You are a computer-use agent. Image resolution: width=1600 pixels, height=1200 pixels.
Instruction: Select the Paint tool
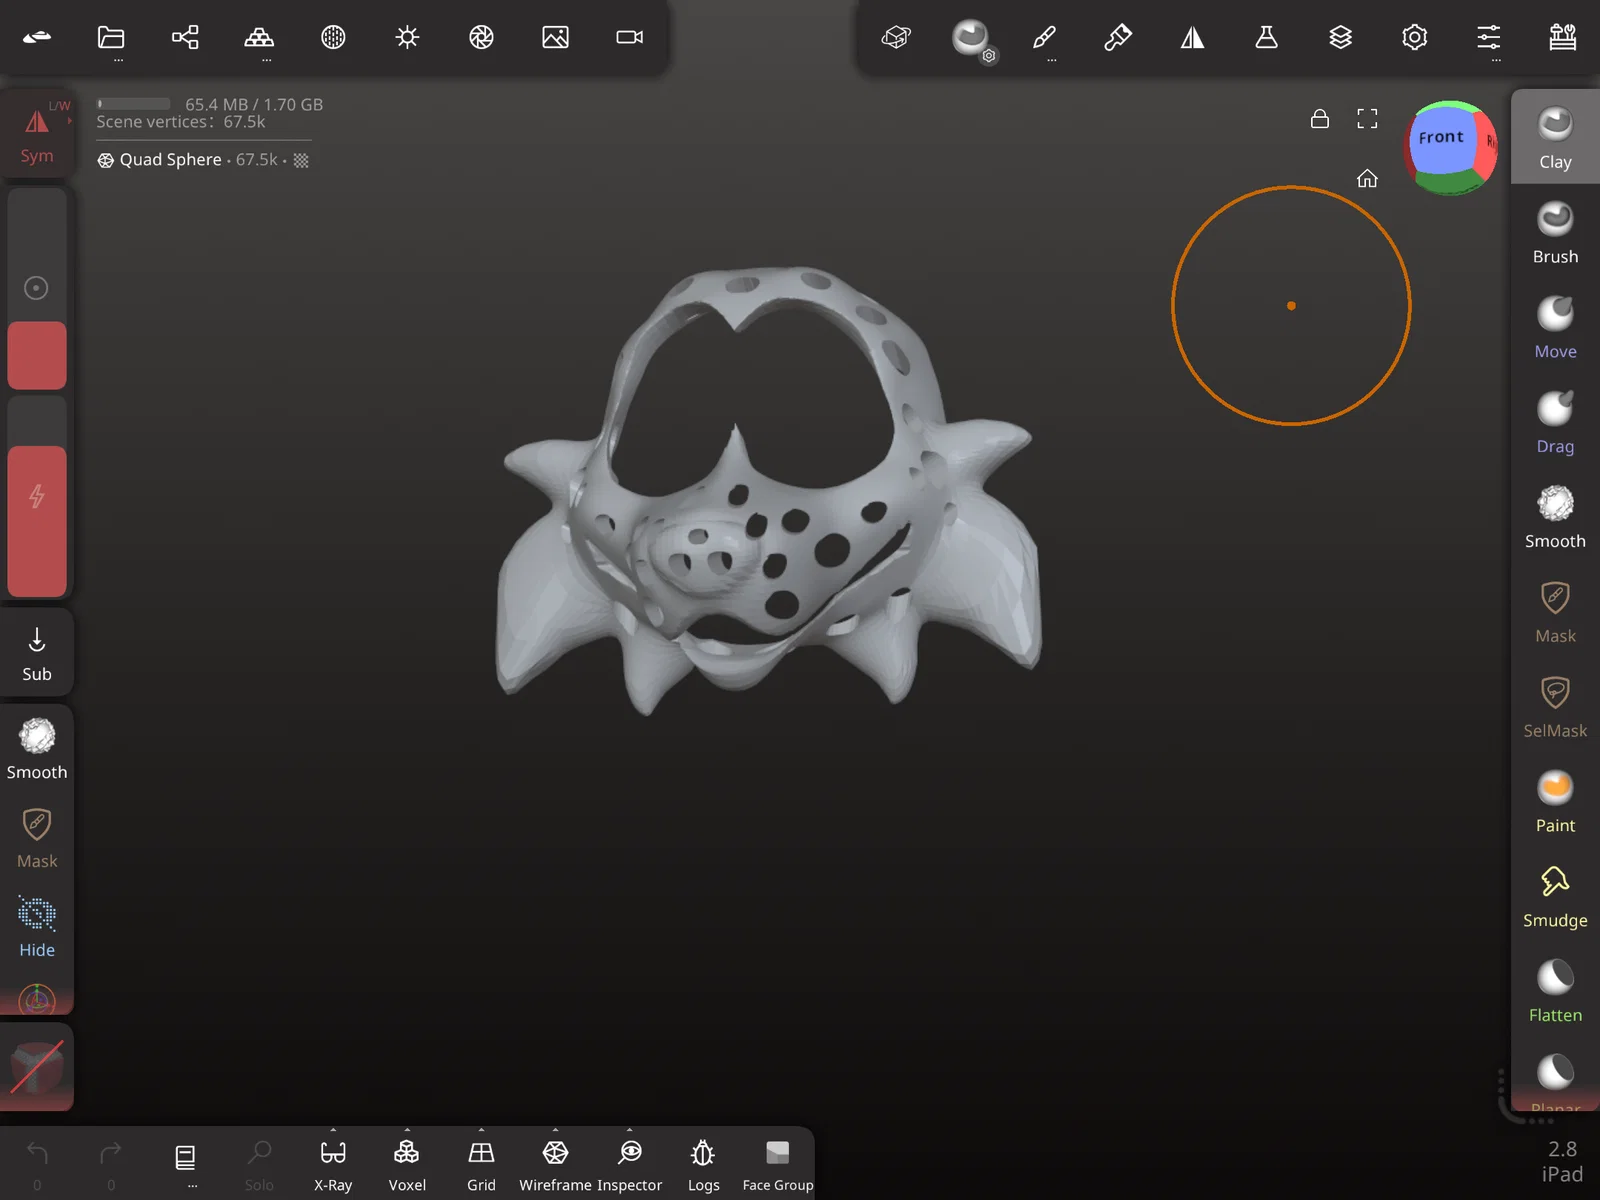tap(1555, 801)
